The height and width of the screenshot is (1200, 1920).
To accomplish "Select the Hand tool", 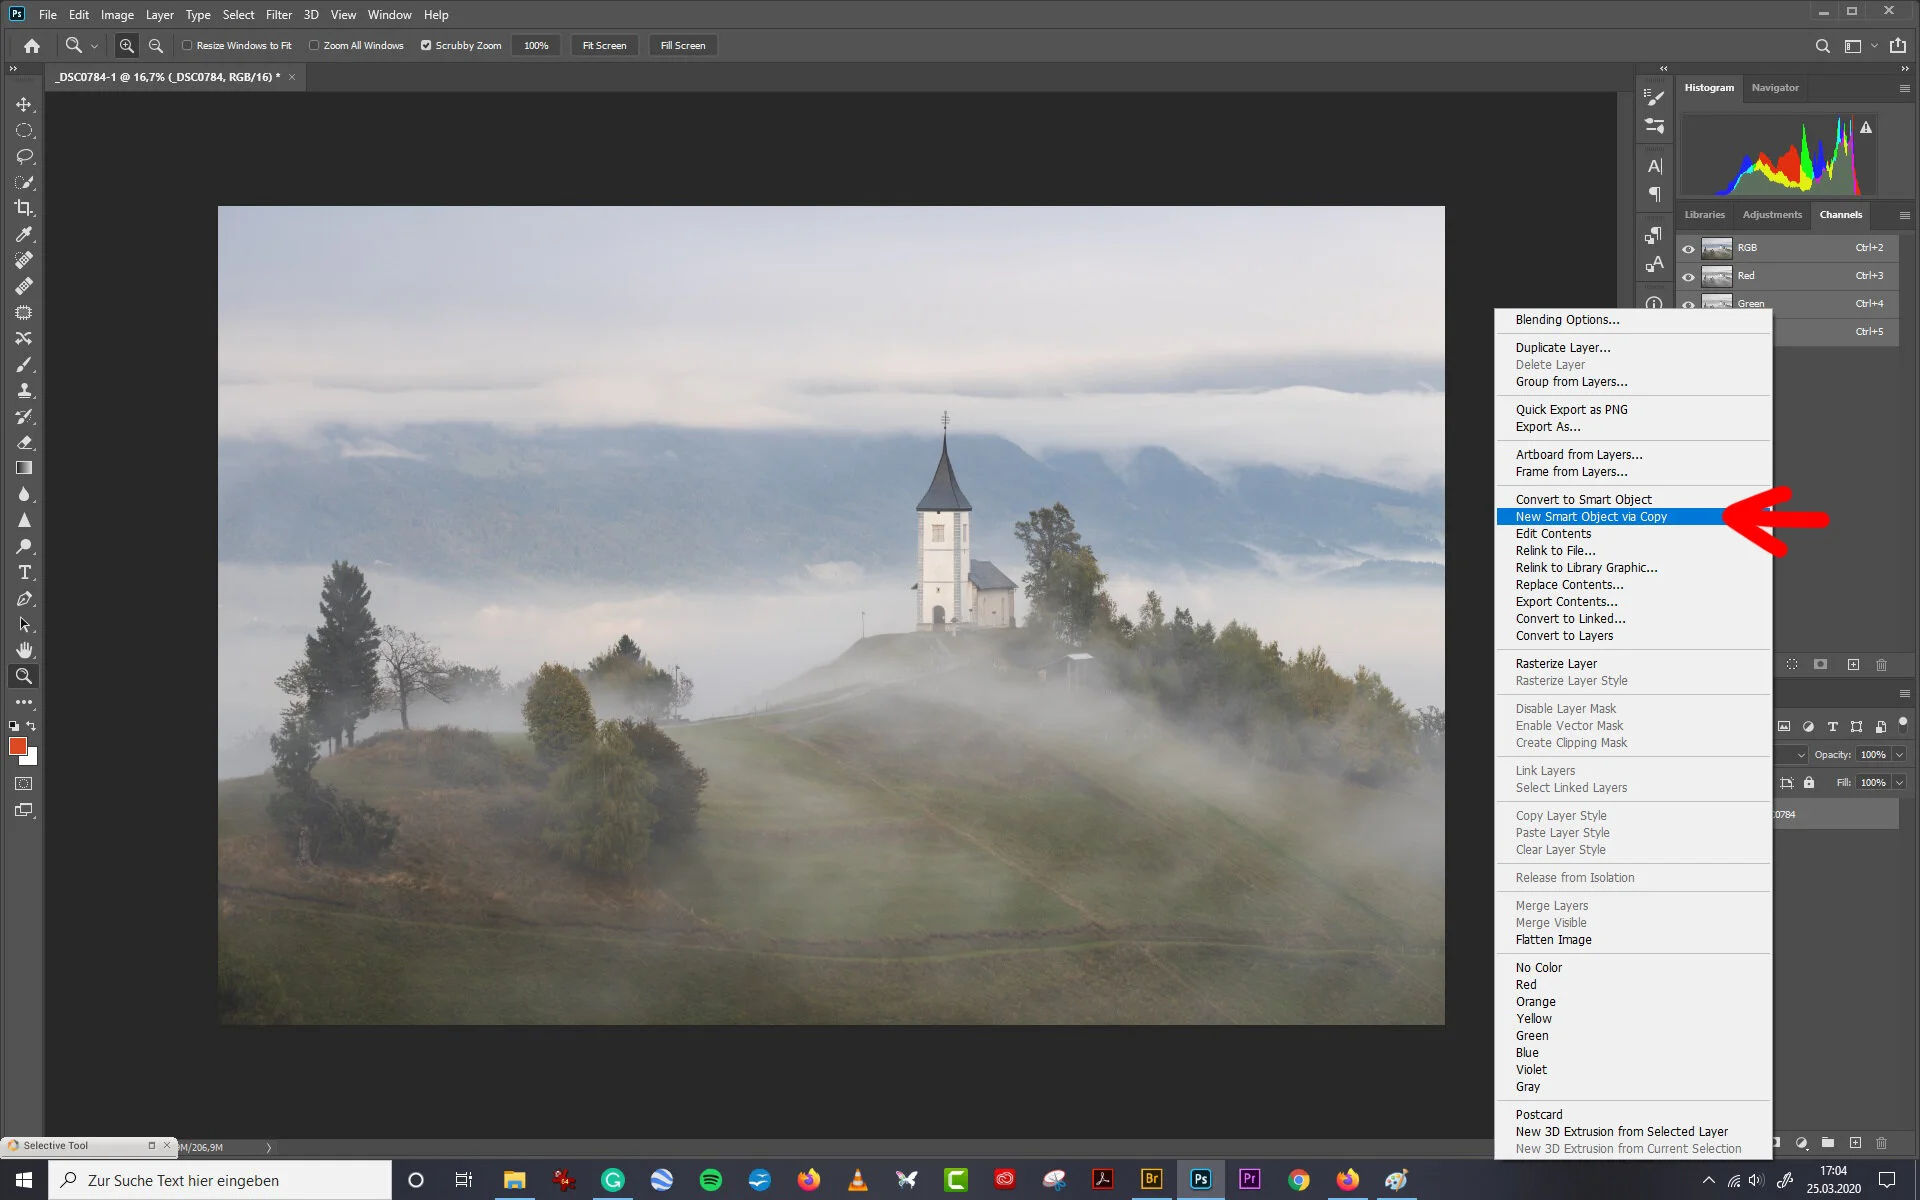I will 24,650.
